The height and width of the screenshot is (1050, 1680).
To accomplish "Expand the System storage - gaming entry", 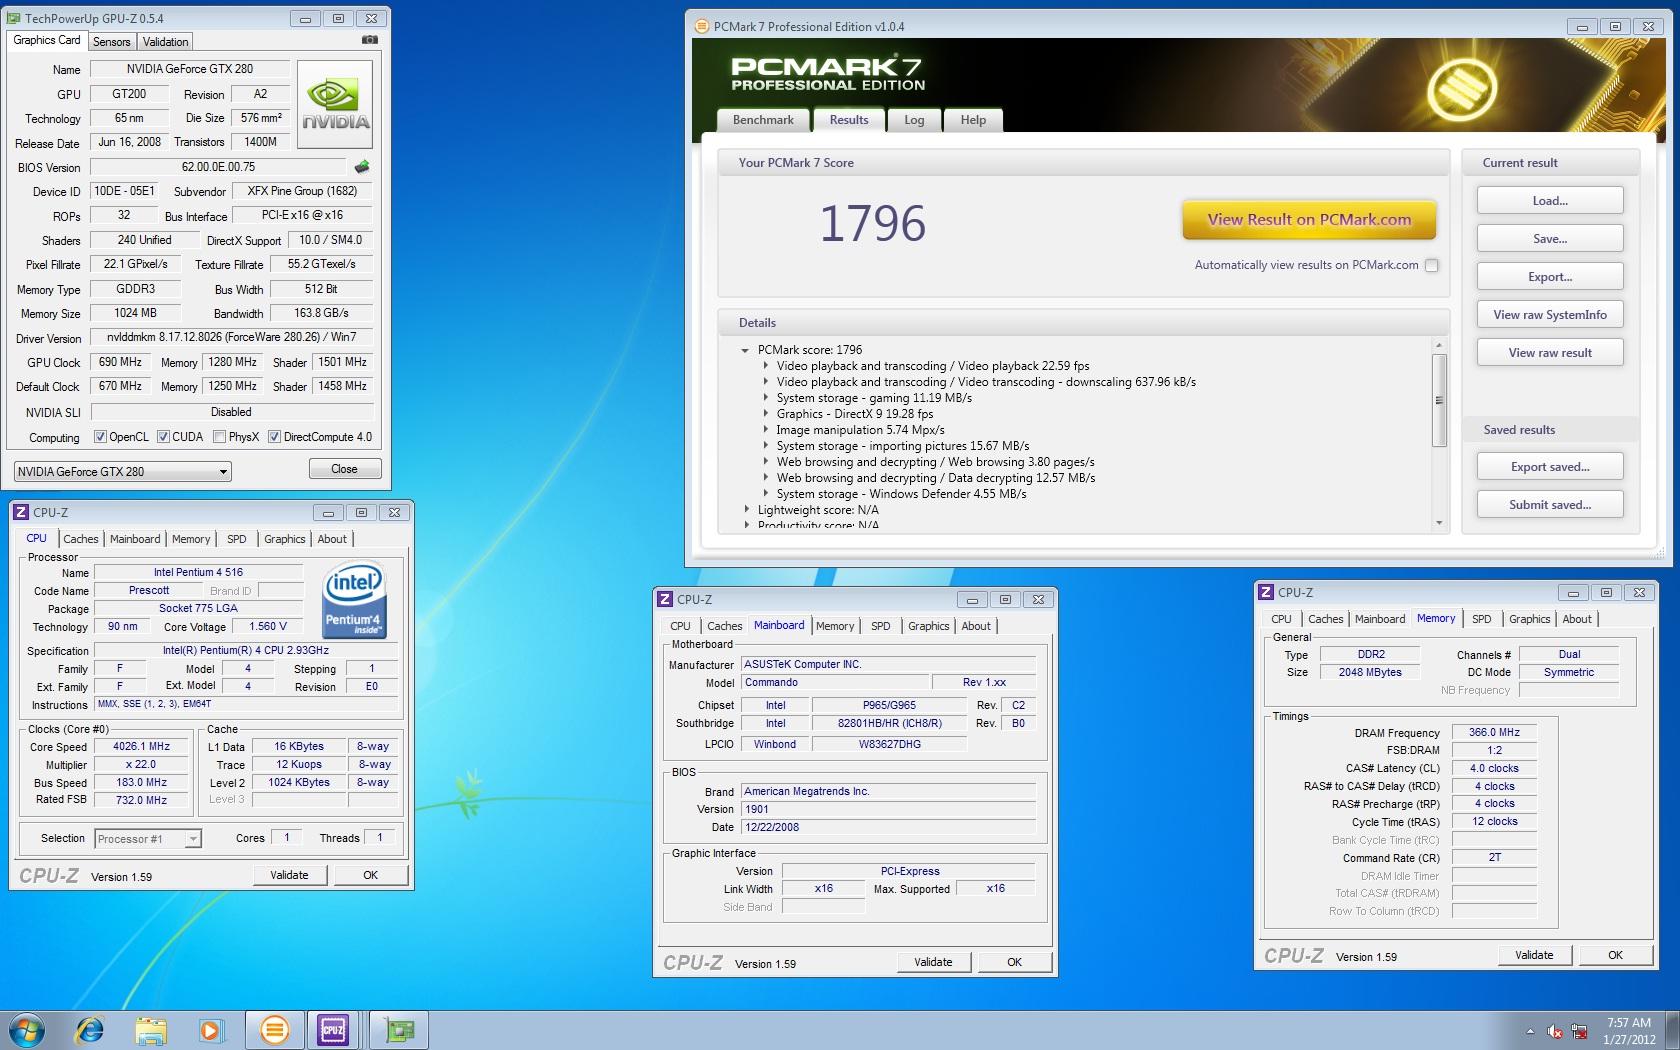I will [766, 398].
